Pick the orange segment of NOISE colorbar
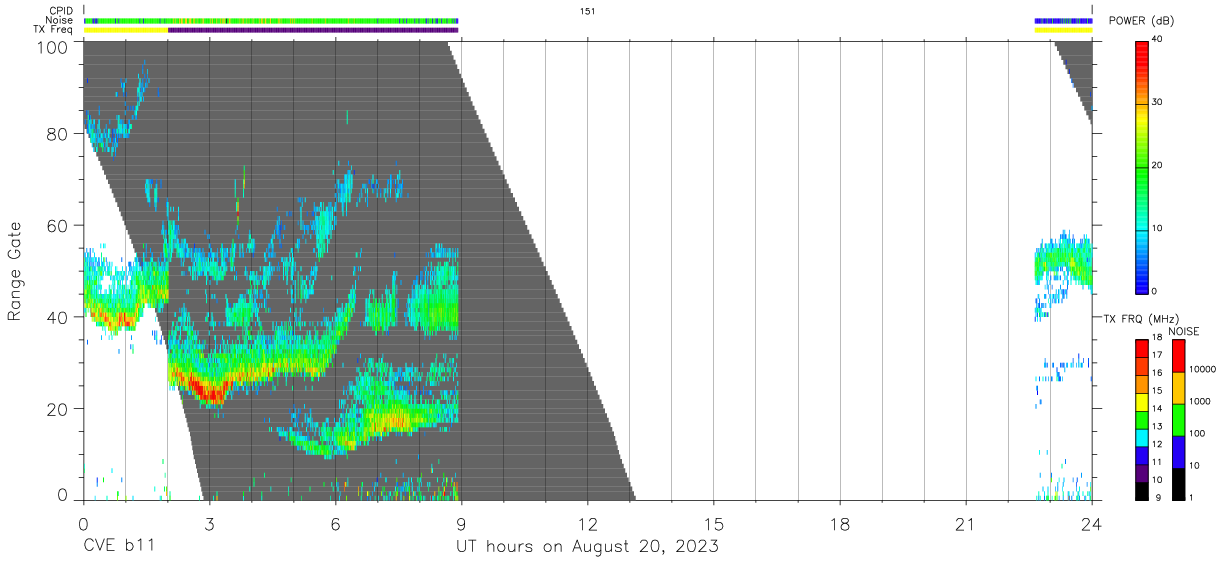1228x567 pixels. click(1177, 388)
